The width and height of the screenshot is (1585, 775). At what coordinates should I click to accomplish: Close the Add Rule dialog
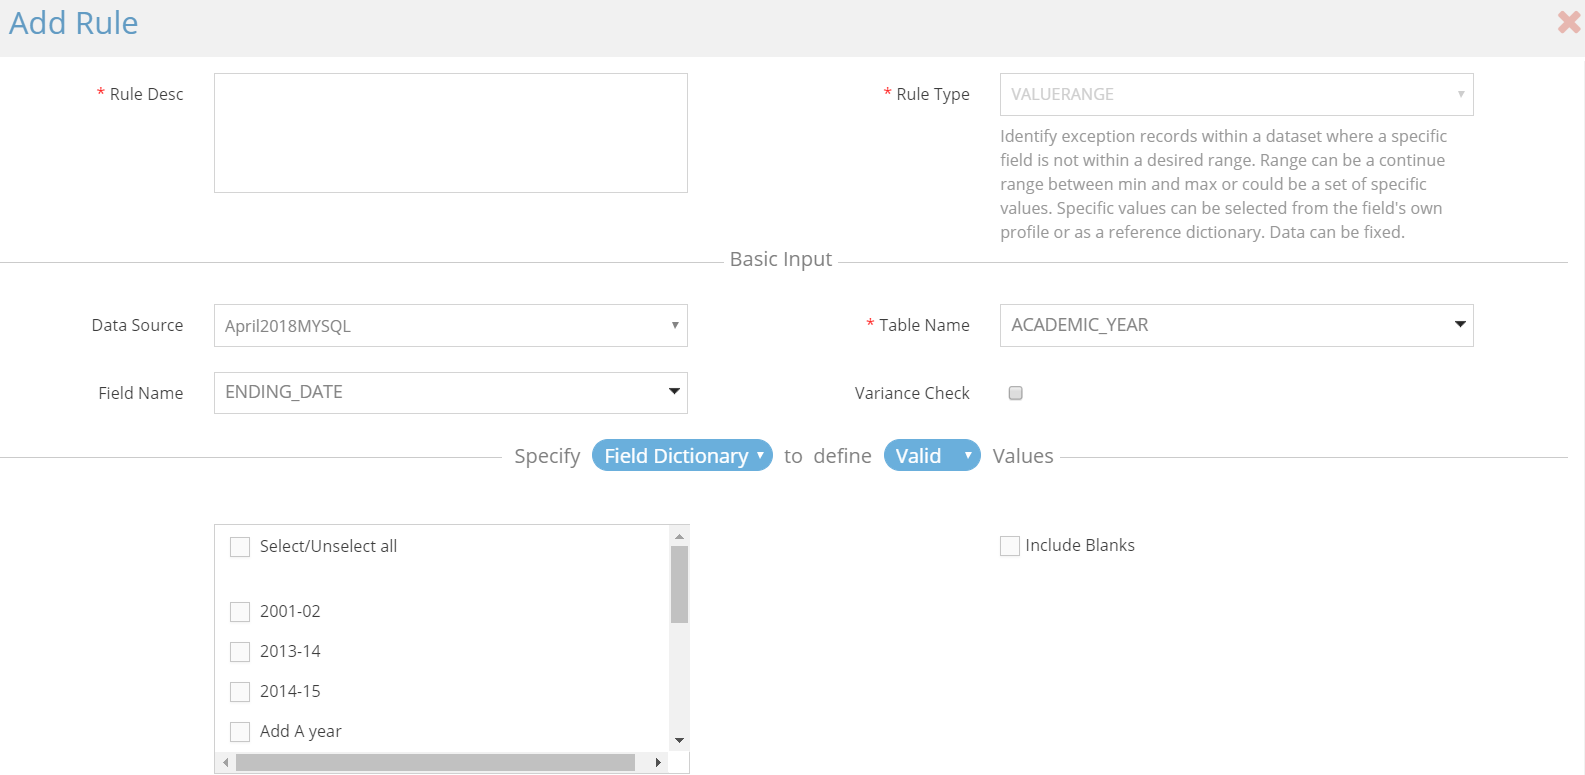coord(1568,22)
